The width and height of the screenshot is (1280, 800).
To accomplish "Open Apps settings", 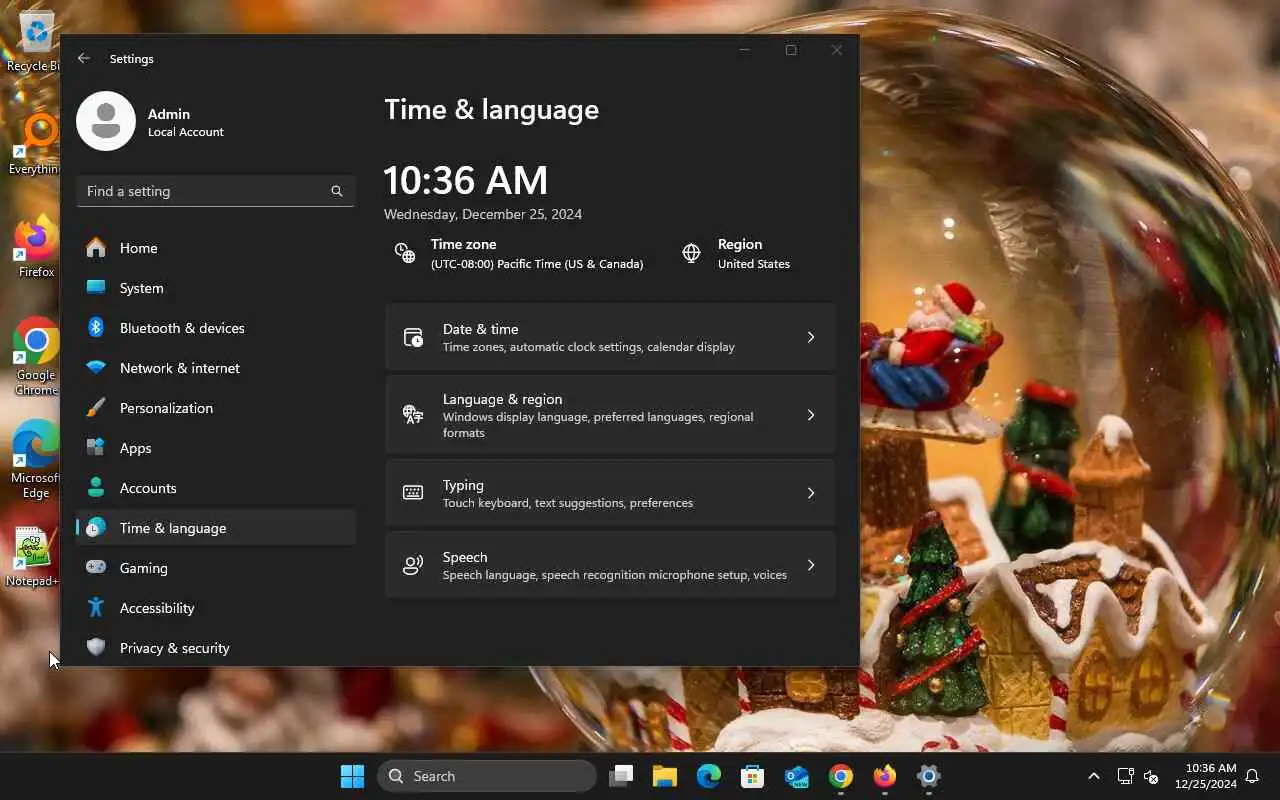I will pos(215,448).
